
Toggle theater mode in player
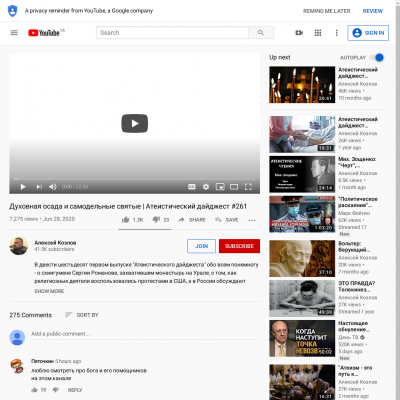[x=234, y=187]
